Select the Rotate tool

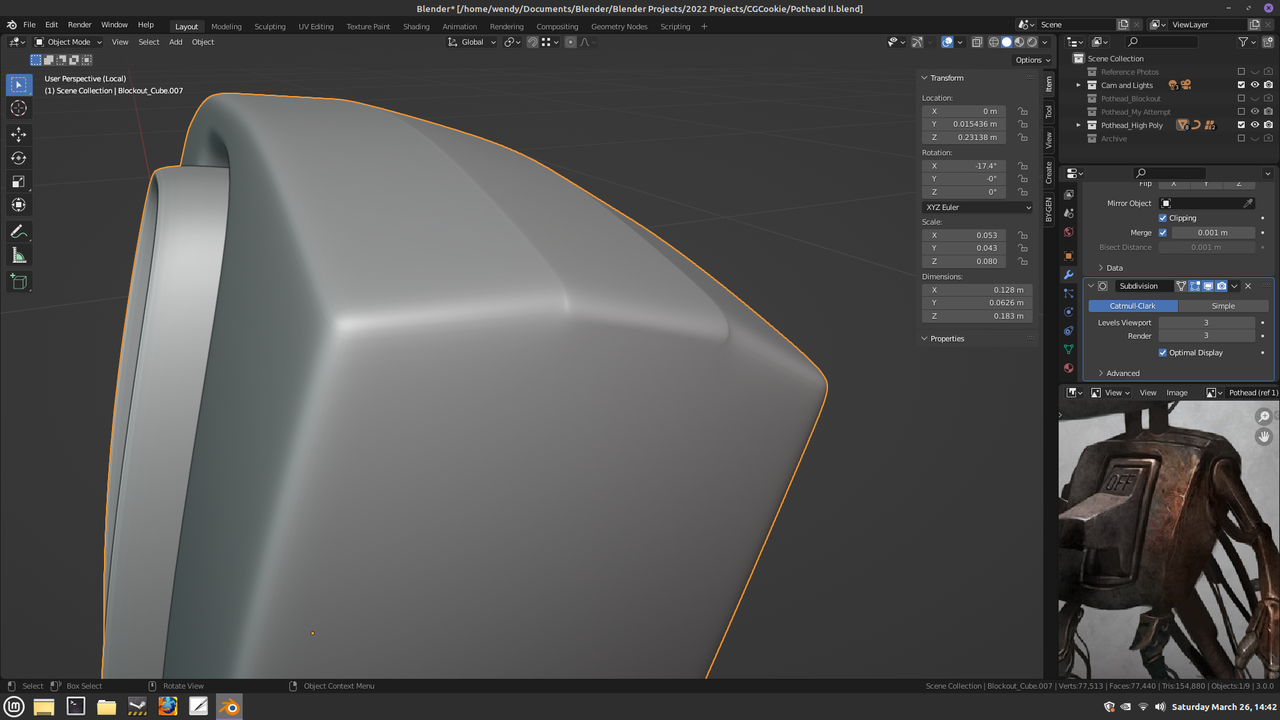[x=18, y=158]
